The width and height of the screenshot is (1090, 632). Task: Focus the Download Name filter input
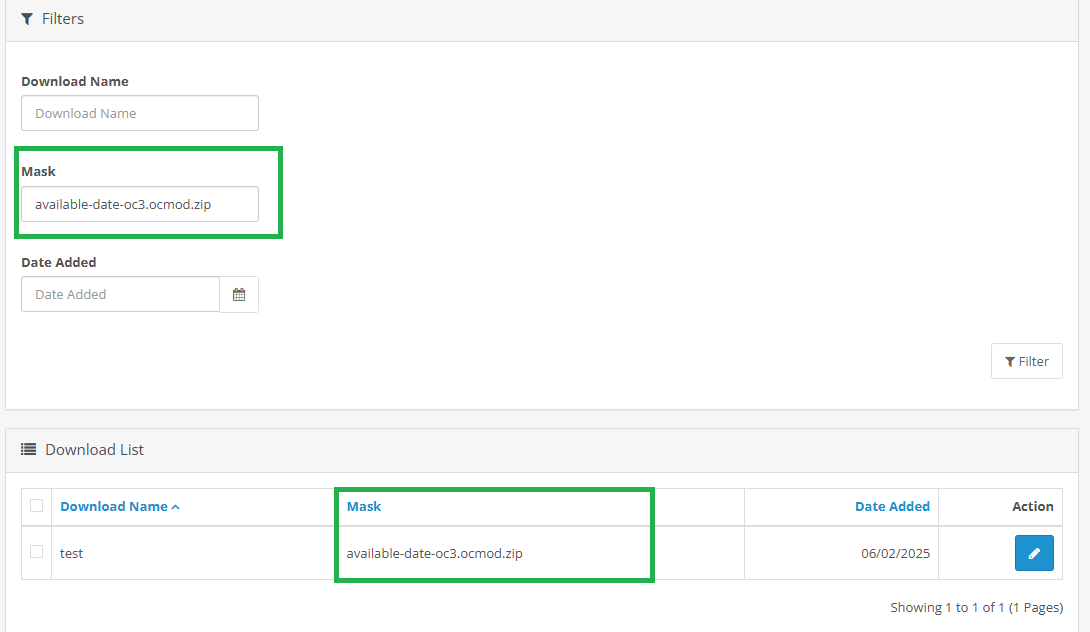pyautogui.click(x=140, y=113)
